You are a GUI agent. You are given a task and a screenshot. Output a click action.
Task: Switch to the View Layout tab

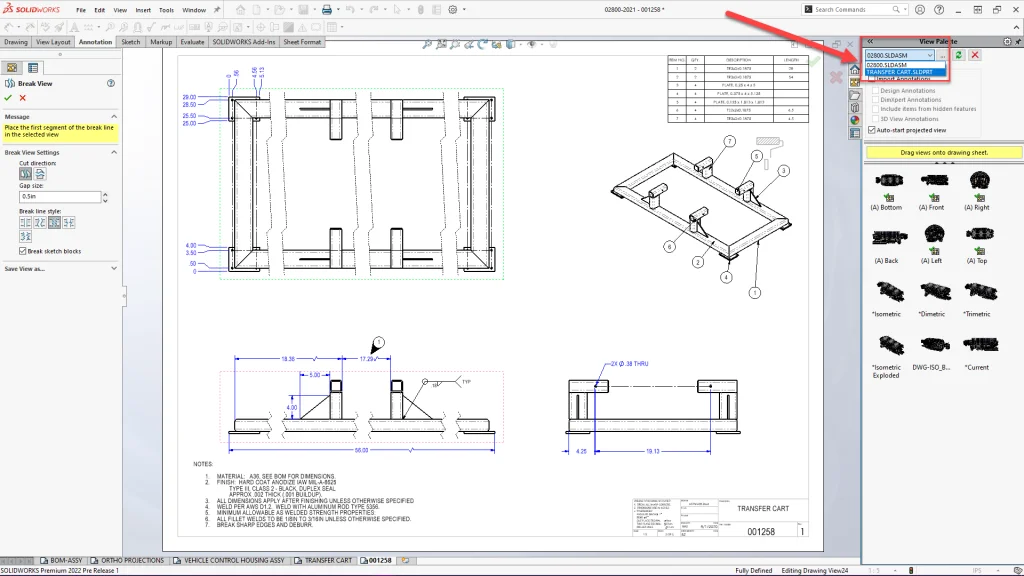53,42
